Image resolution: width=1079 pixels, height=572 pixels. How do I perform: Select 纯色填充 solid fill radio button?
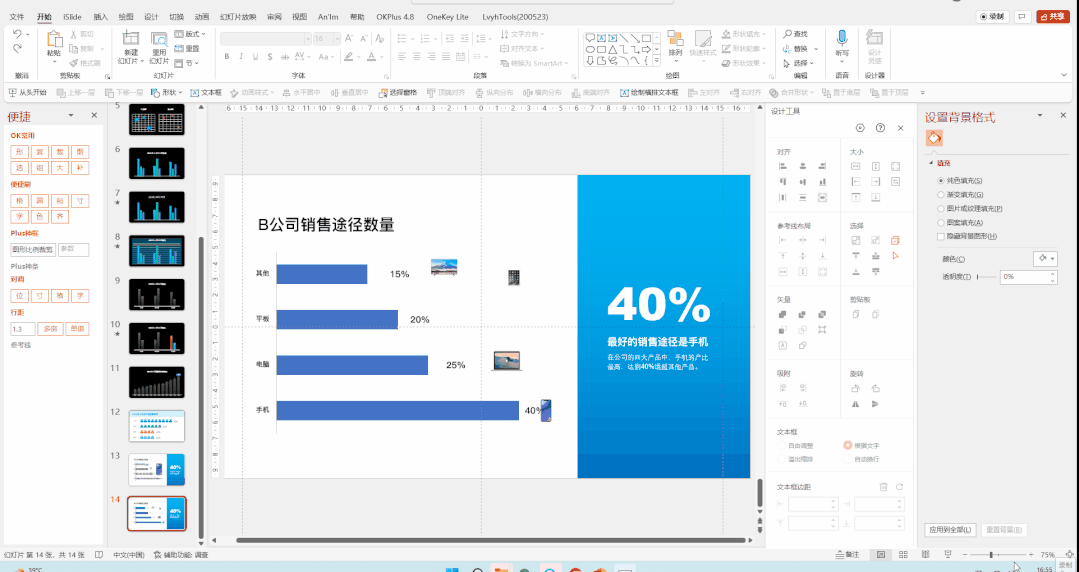pyautogui.click(x=941, y=180)
